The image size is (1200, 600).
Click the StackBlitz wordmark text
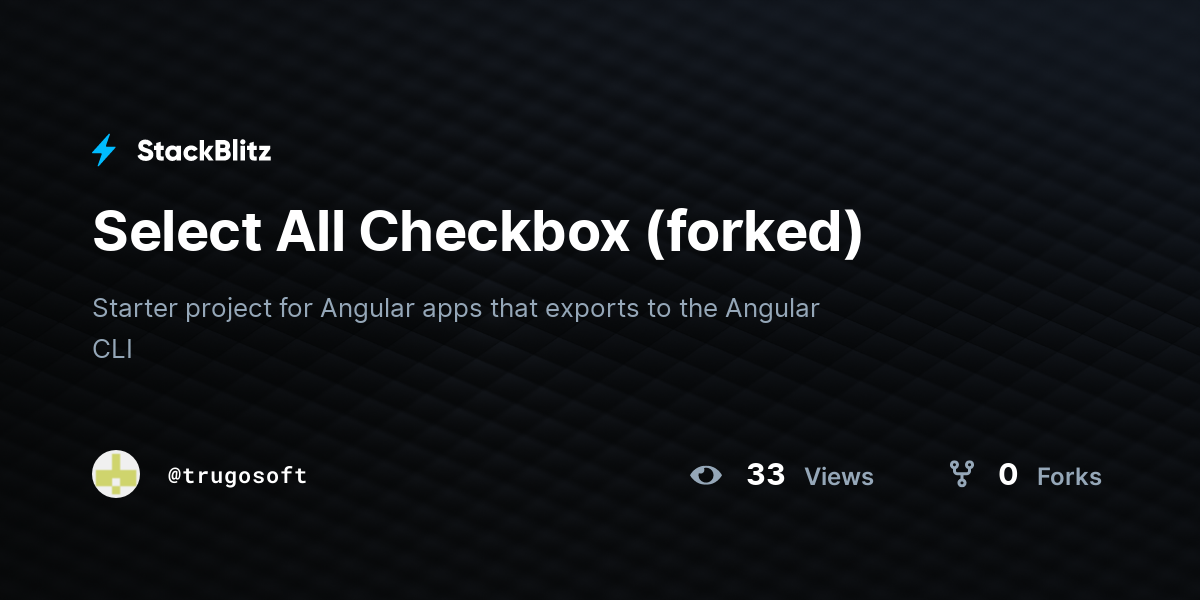pos(204,151)
